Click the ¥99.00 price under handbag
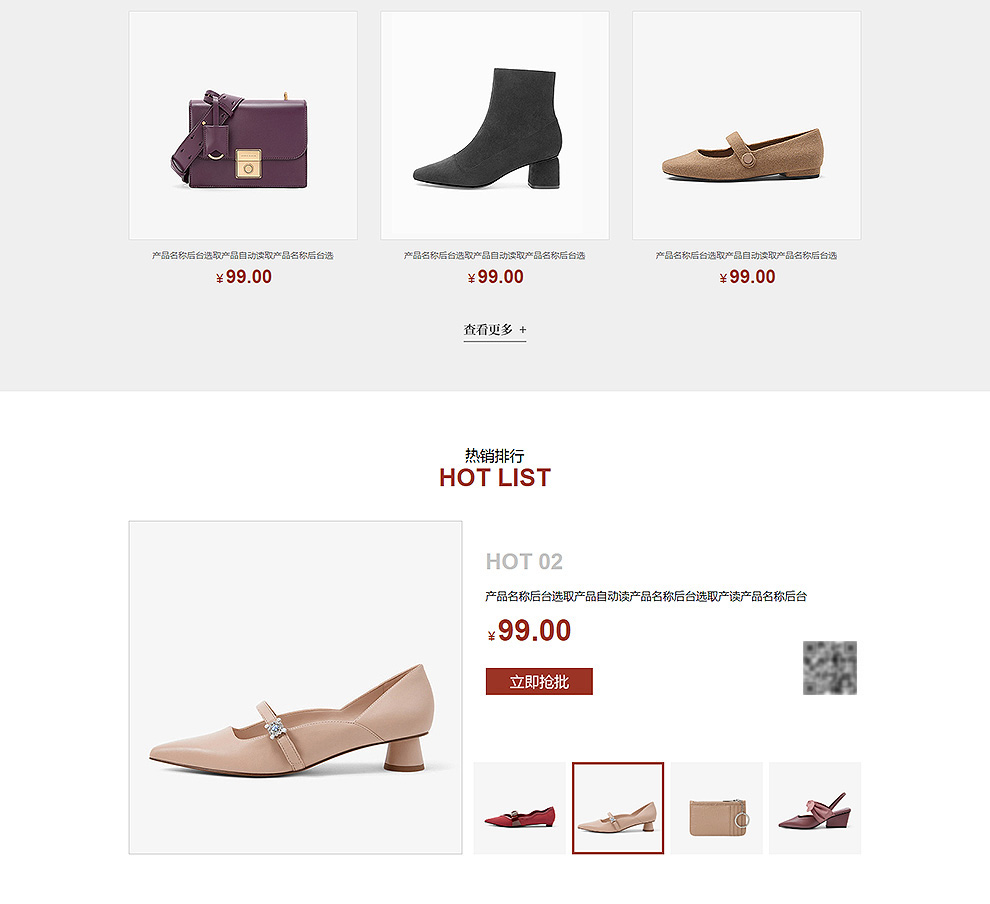Image resolution: width=990 pixels, height=904 pixels. (244, 277)
